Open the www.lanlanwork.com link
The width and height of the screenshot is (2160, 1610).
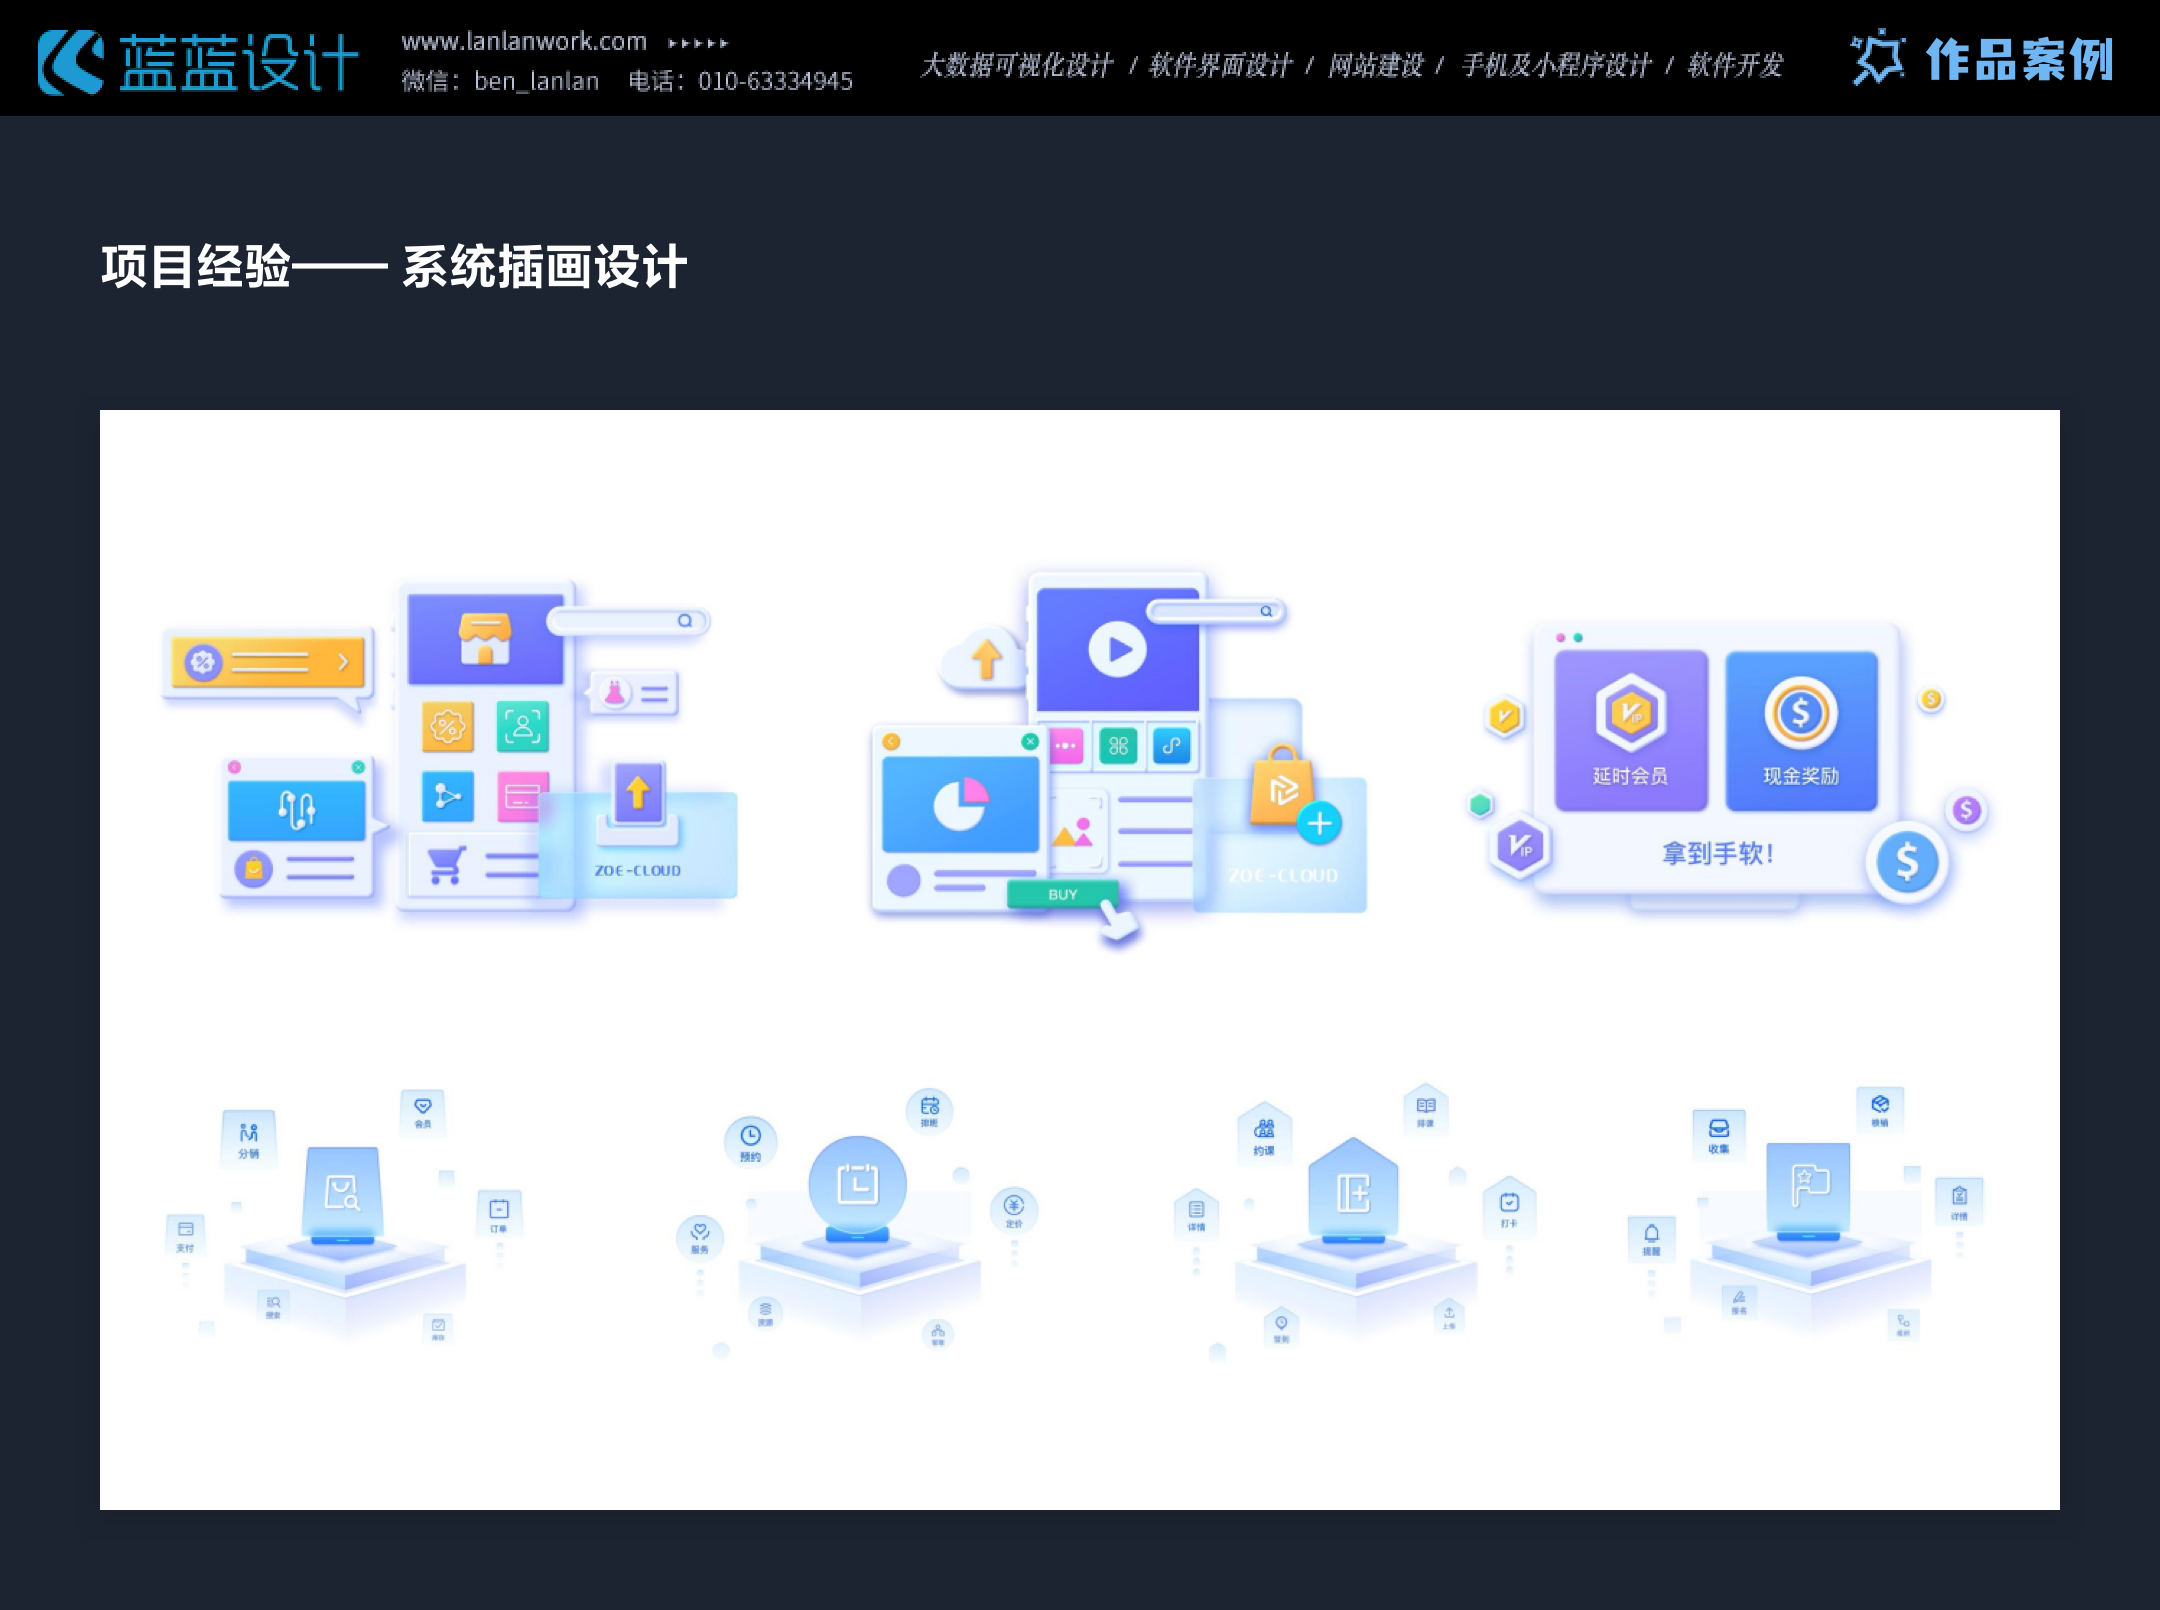pyautogui.click(x=524, y=42)
